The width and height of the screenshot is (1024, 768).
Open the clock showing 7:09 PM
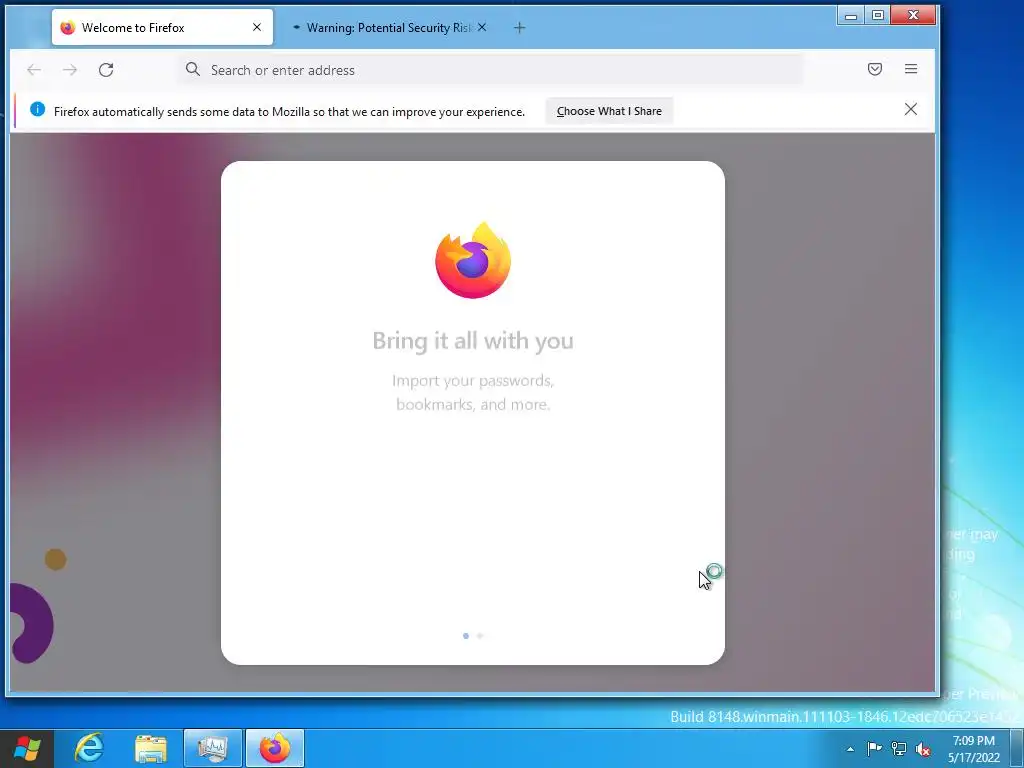tap(974, 749)
